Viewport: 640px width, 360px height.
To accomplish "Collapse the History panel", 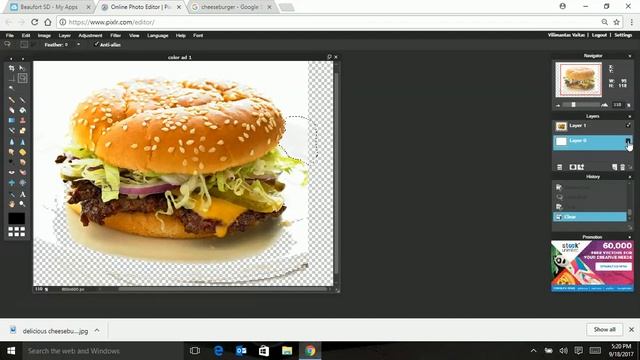I will [x=630, y=177].
